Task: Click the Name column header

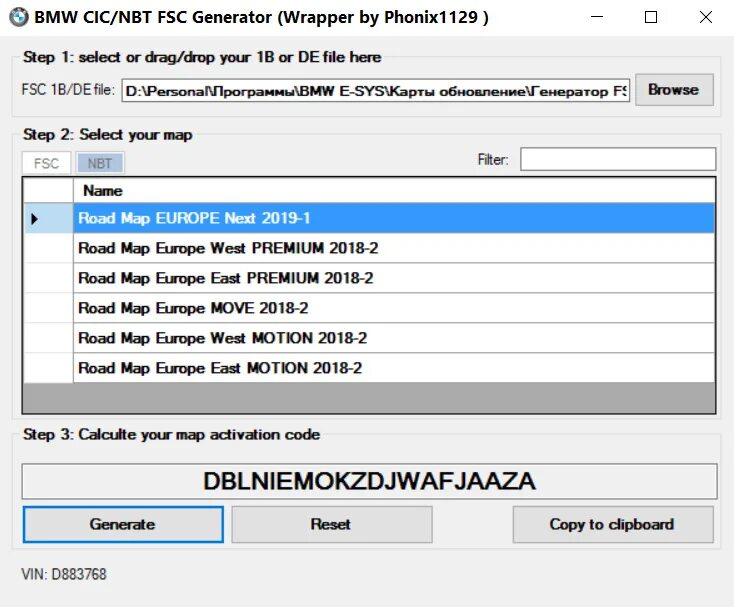Action: coord(394,190)
